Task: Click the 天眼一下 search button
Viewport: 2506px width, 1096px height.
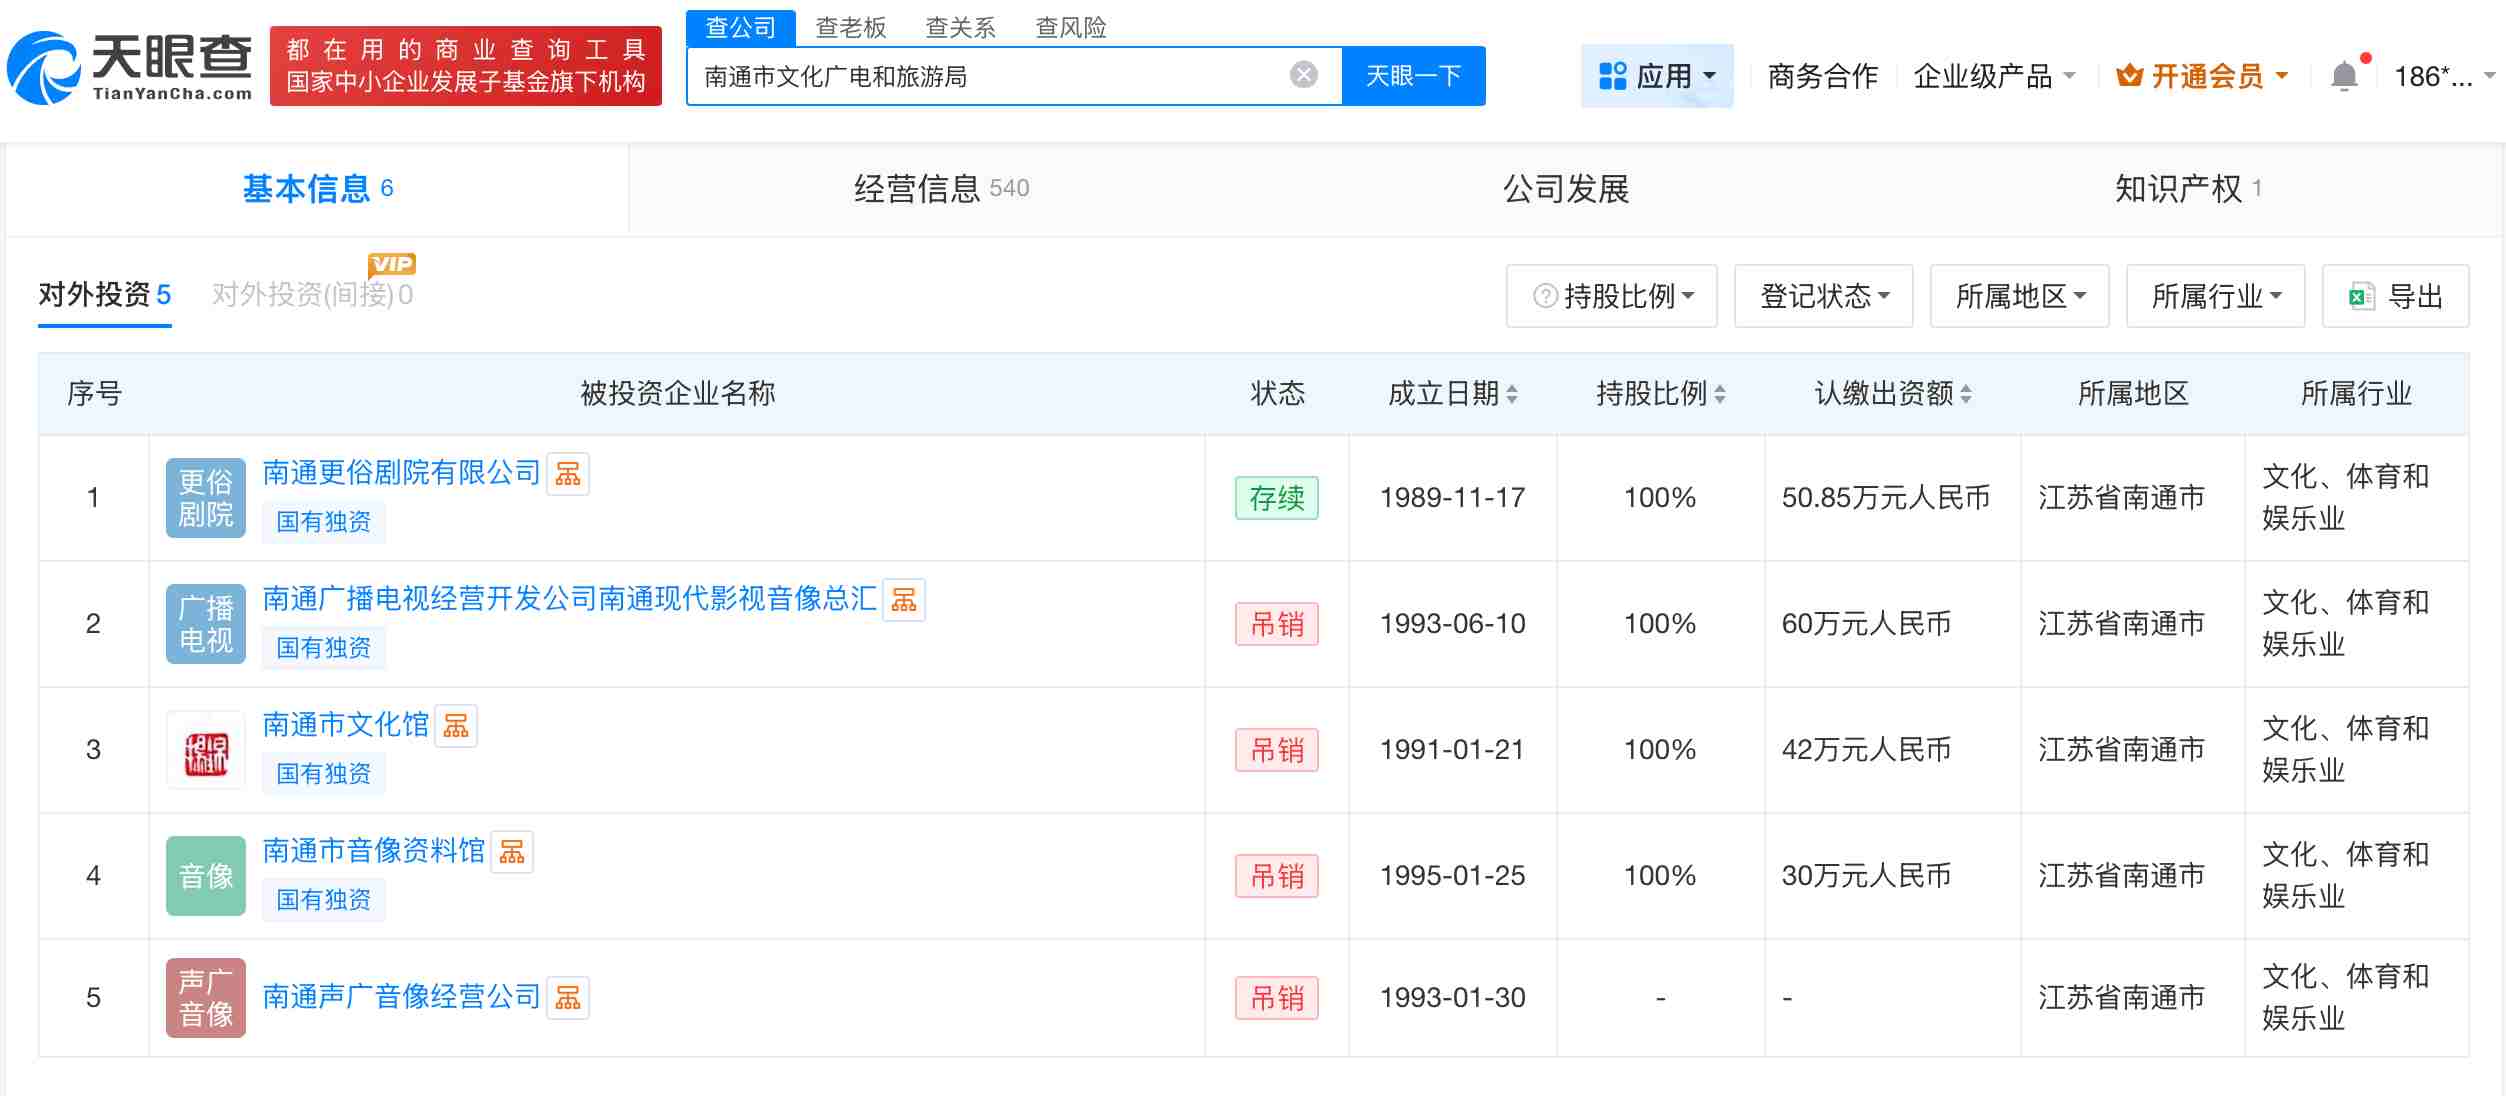Action: coord(1413,75)
